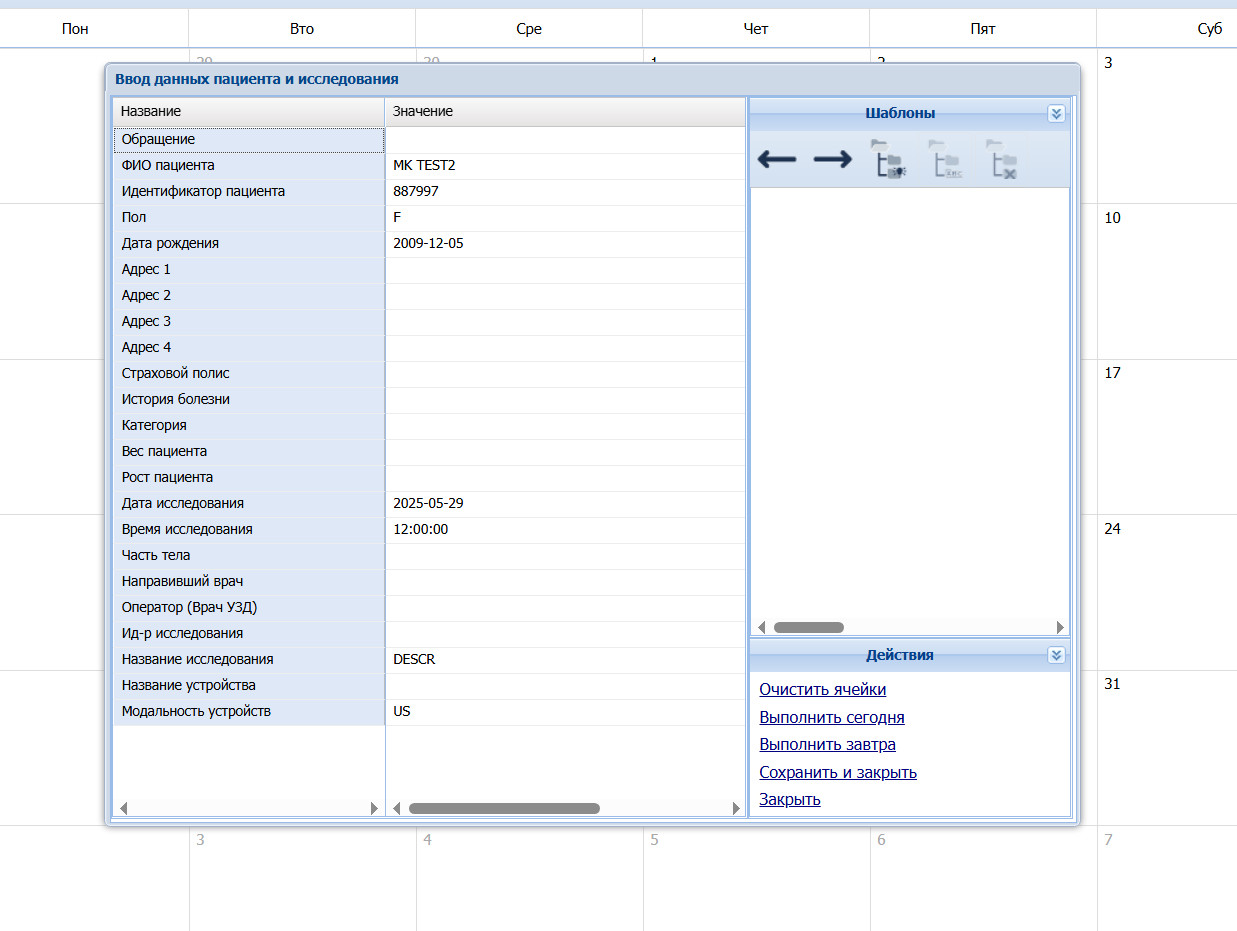The height and width of the screenshot is (931, 1237).
Task: Select the История болезни row label
Action: click(249, 400)
